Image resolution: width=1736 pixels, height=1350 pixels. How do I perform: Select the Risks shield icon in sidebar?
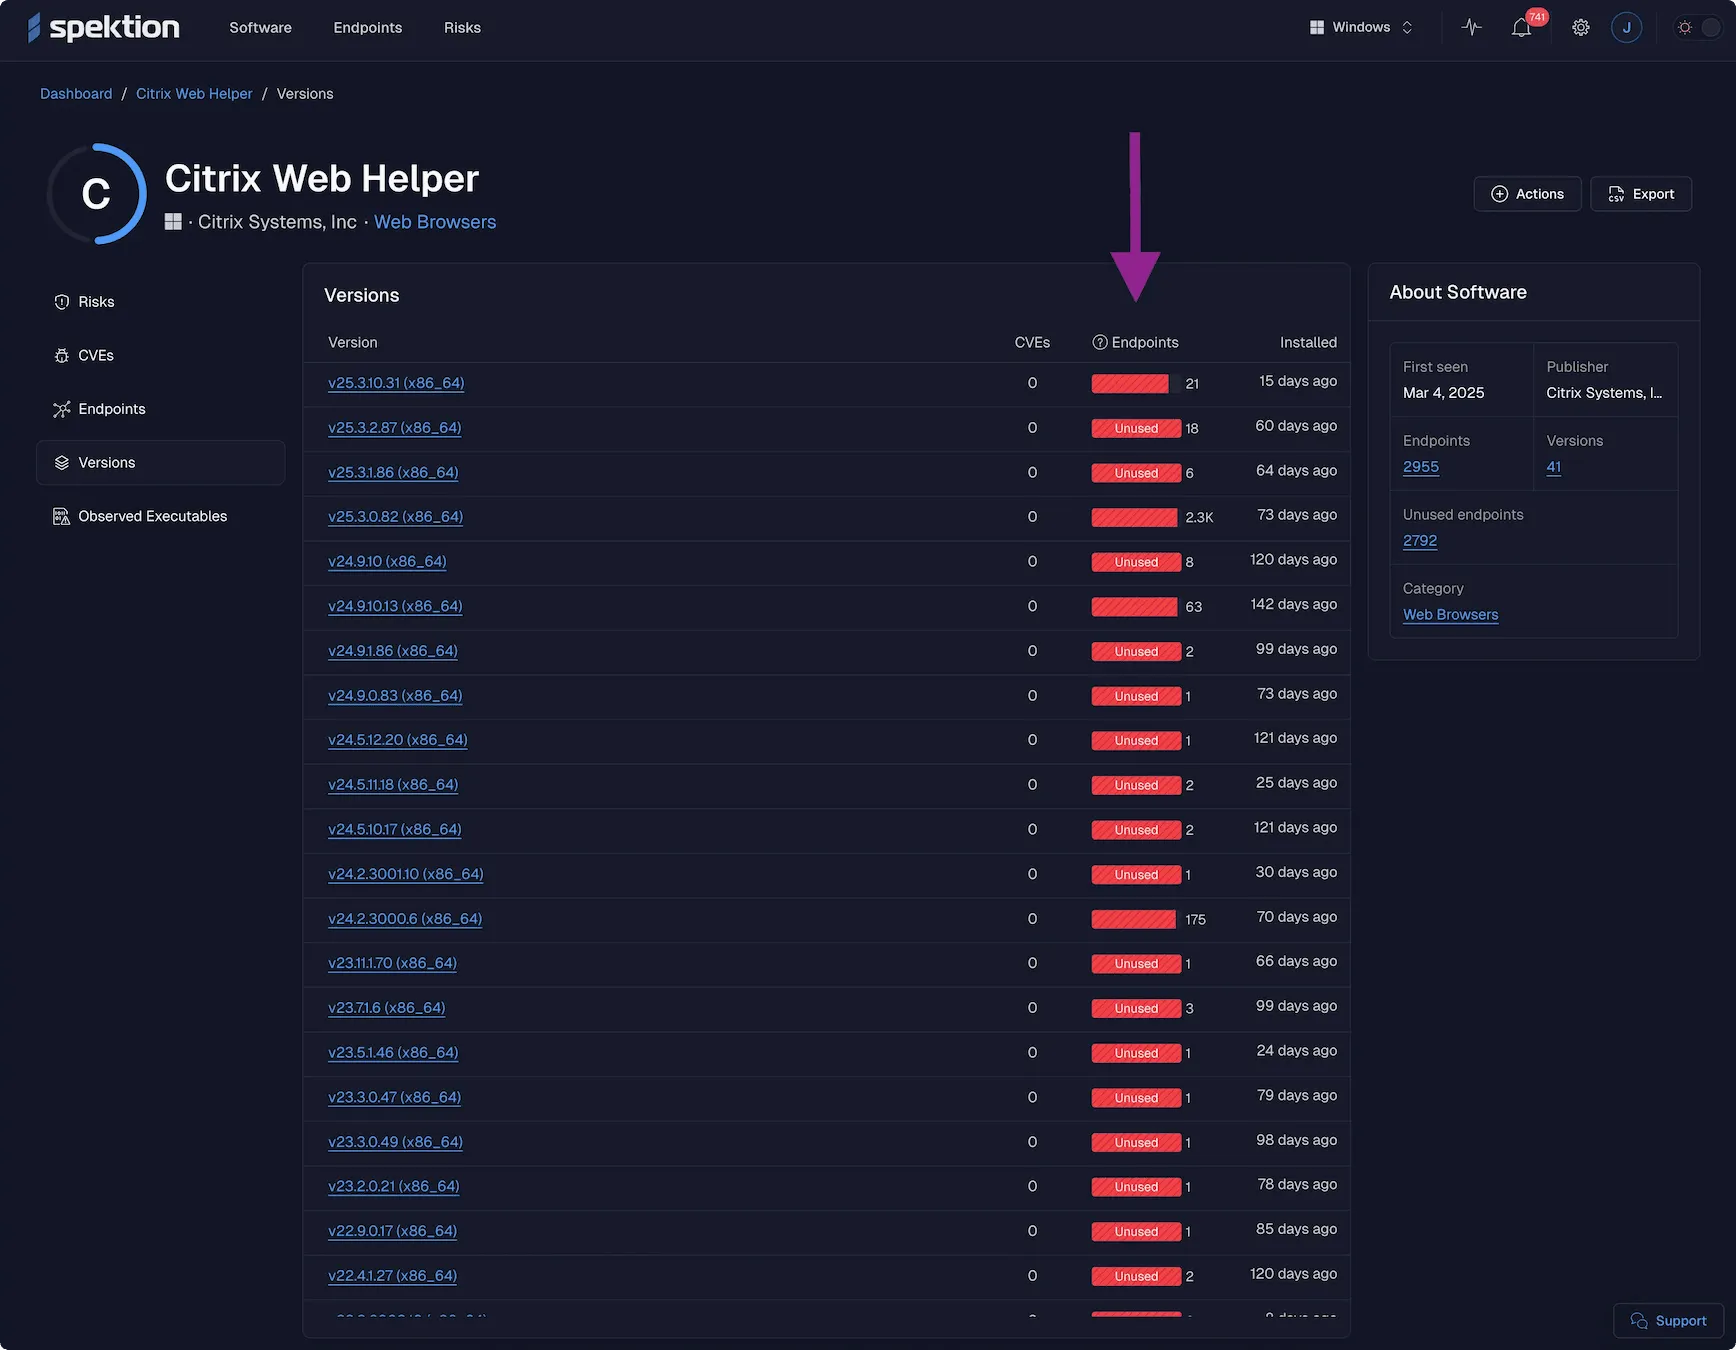[x=62, y=301]
